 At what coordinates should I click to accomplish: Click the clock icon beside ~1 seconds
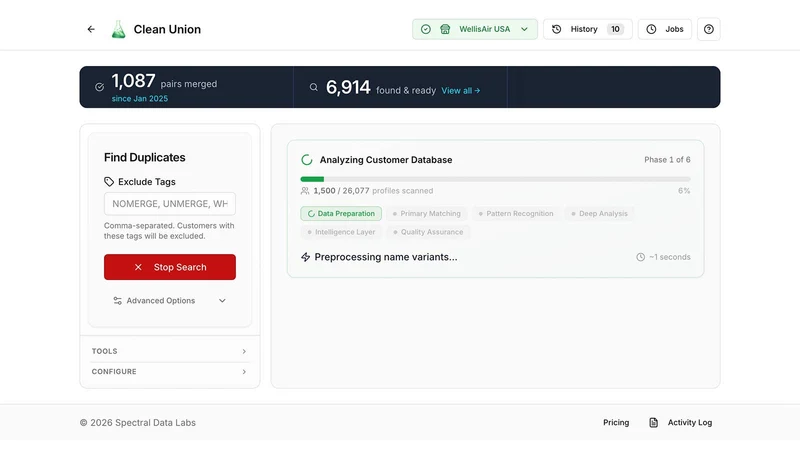click(640, 257)
